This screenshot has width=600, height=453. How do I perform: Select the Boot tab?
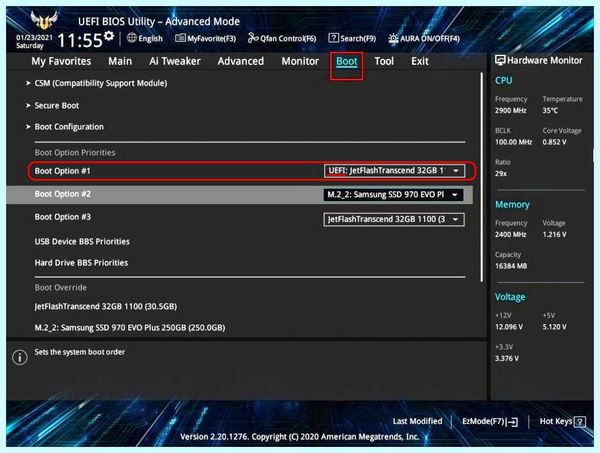pyautogui.click(x=347, y=61)
